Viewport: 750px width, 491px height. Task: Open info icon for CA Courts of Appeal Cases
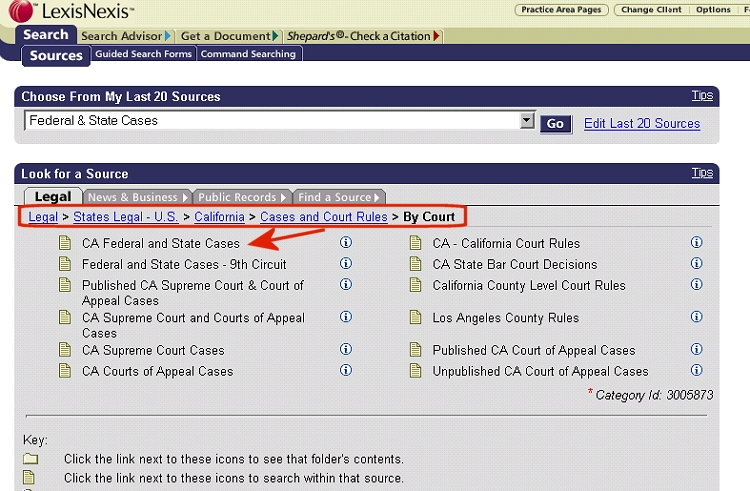(x=346, y=371)
